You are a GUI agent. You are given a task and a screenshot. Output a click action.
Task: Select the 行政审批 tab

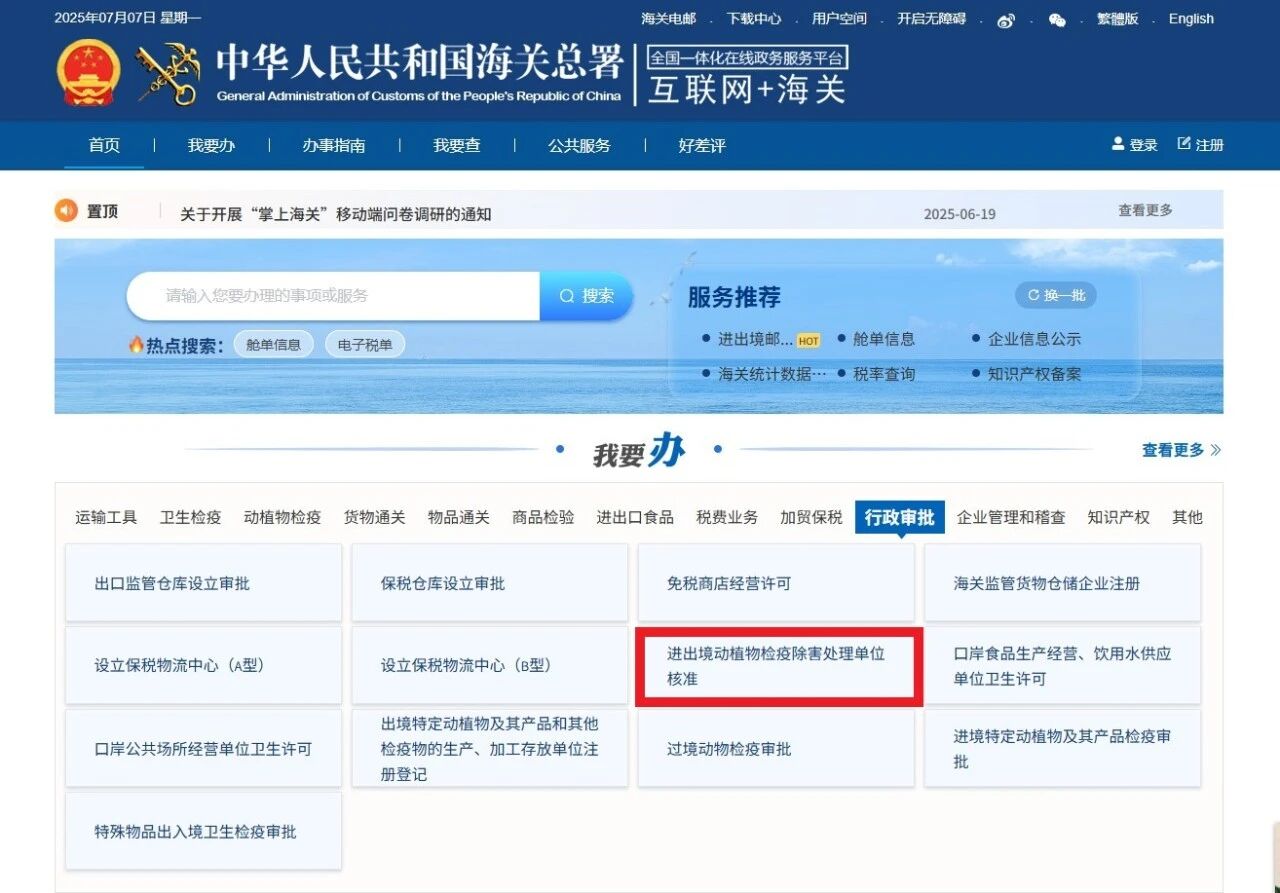(x=900, y=517)
